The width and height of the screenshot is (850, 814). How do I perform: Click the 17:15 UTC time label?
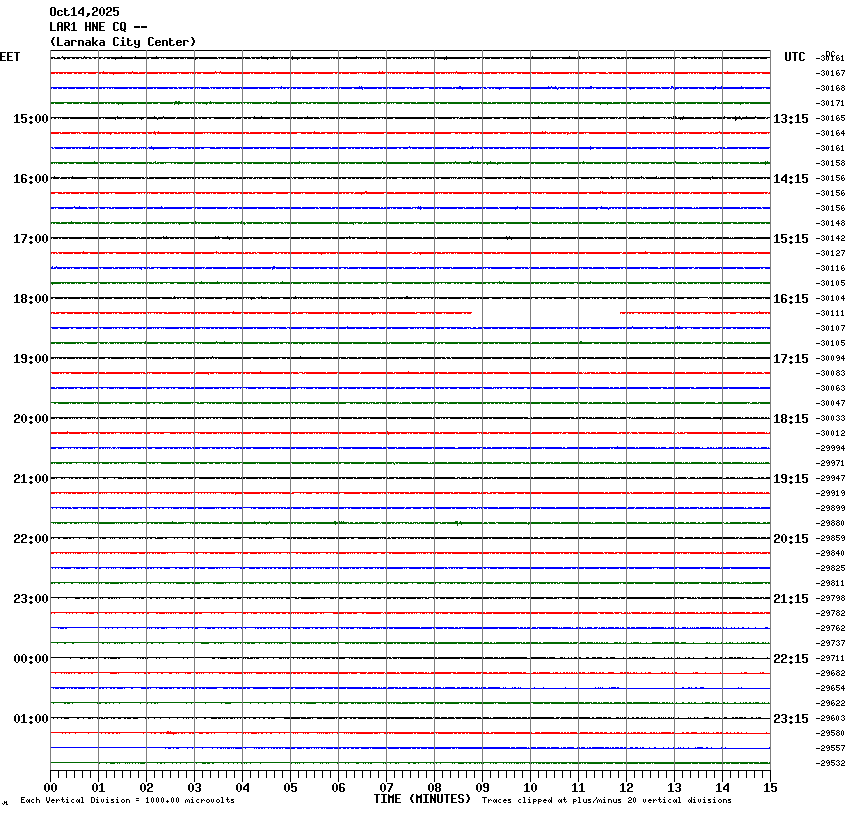pyautogui.click(x=791, y=359)
